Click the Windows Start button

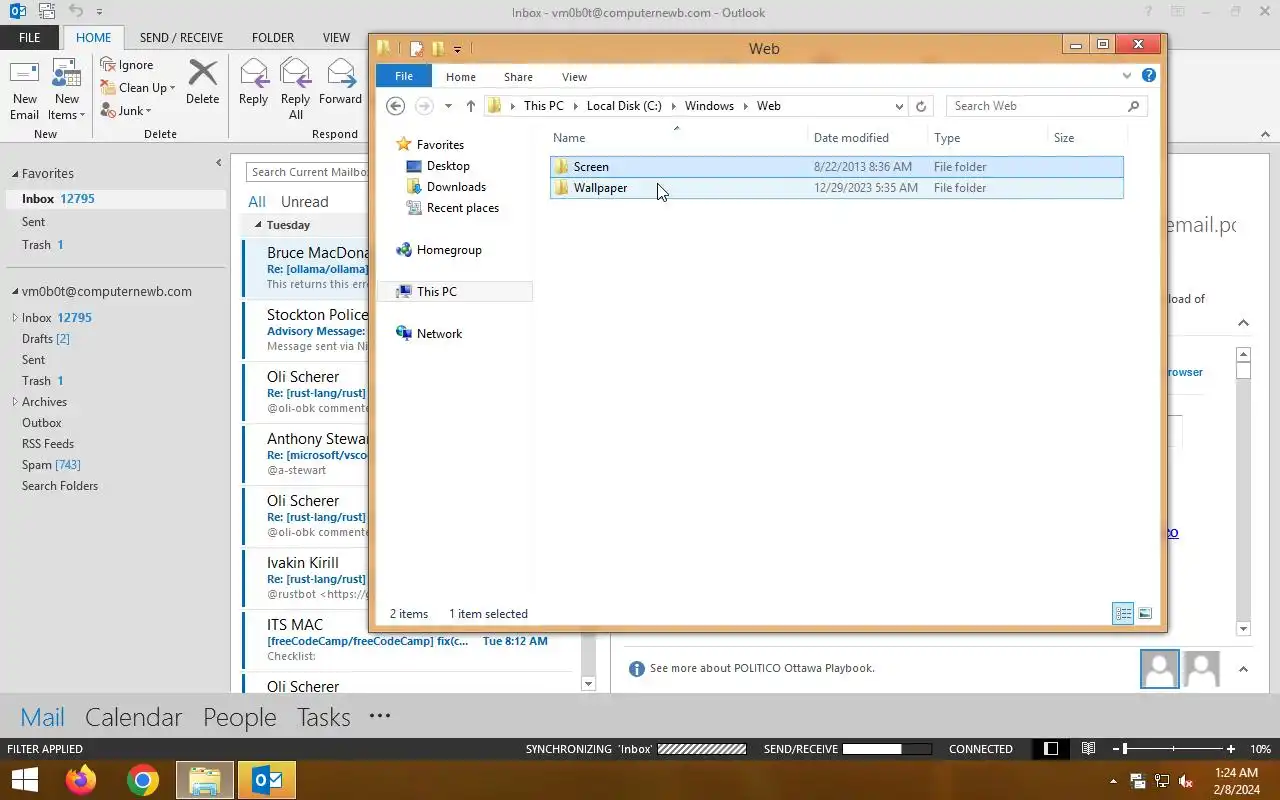[x=25, y=780]
